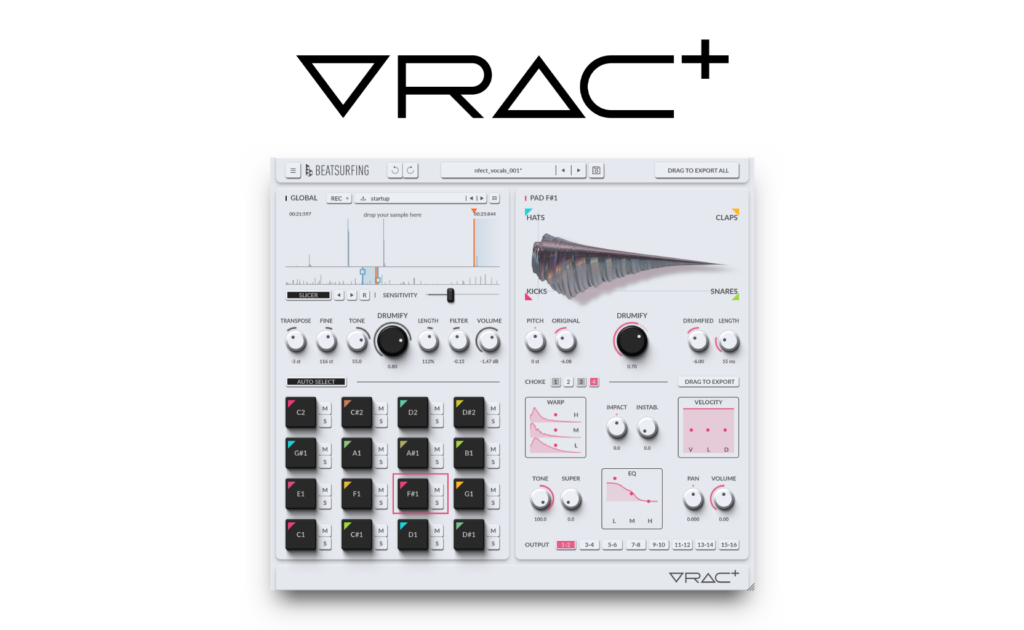Mute the C#1 pad
Screen dimensions: 1024x630
pyautogui.click(x=381, y=531)
